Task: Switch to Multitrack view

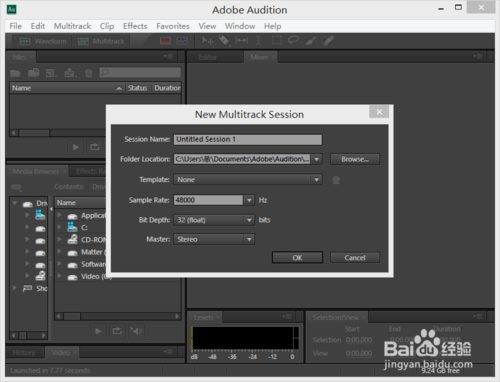Action: pyautogui.click(x=101, y=41)
